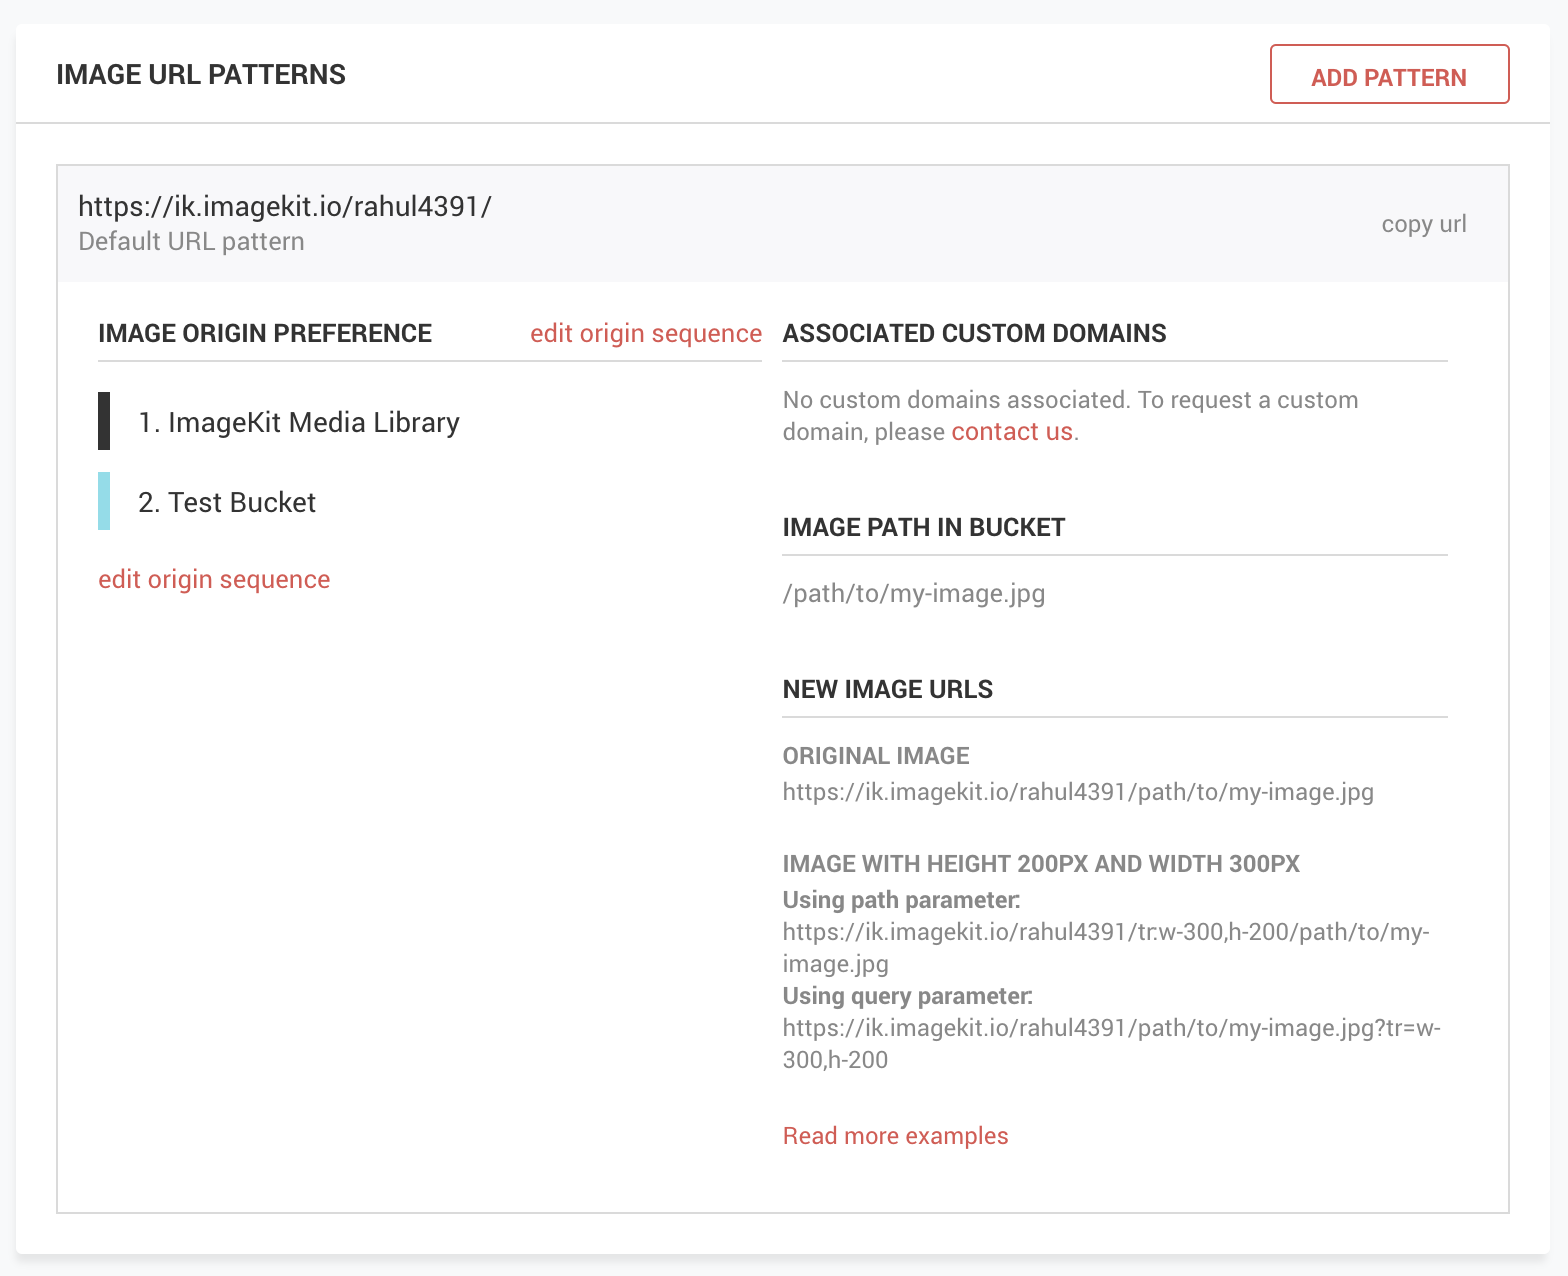Click the 'Using query parameter:' label
Screen dimensions: 1568x1276
(x=908, y=996)
